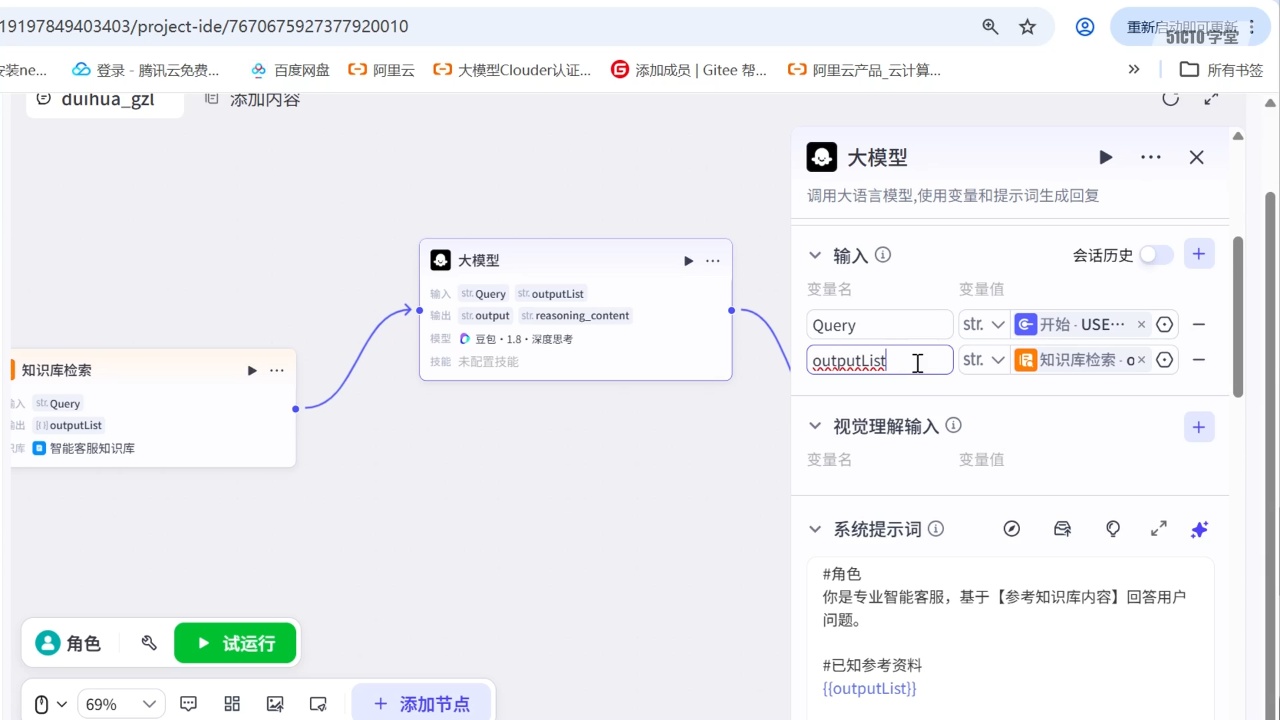Run 大模型 from the side panel header
1280x720 pixels.
(x=1105, y=157)
